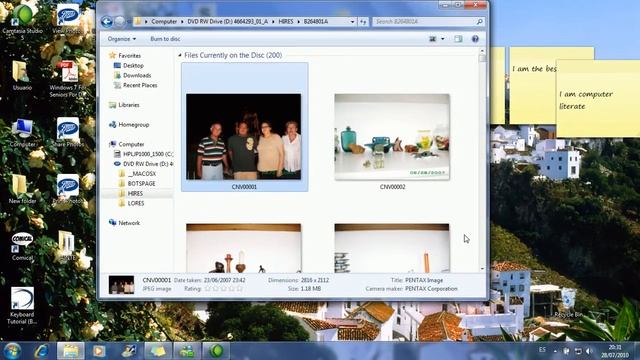Screen dimensions: 640x360
Task: Open Explorer help question mark icon
Action: (475, 39)
